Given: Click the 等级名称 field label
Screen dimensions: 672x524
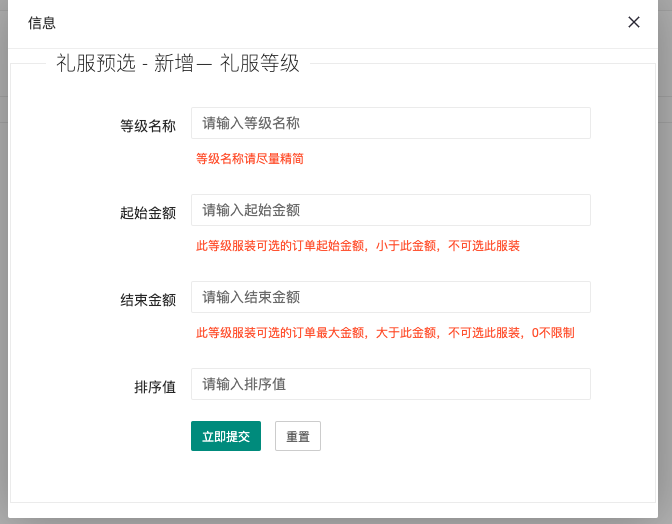Looking at the screenshot, I should click(148, 126).
